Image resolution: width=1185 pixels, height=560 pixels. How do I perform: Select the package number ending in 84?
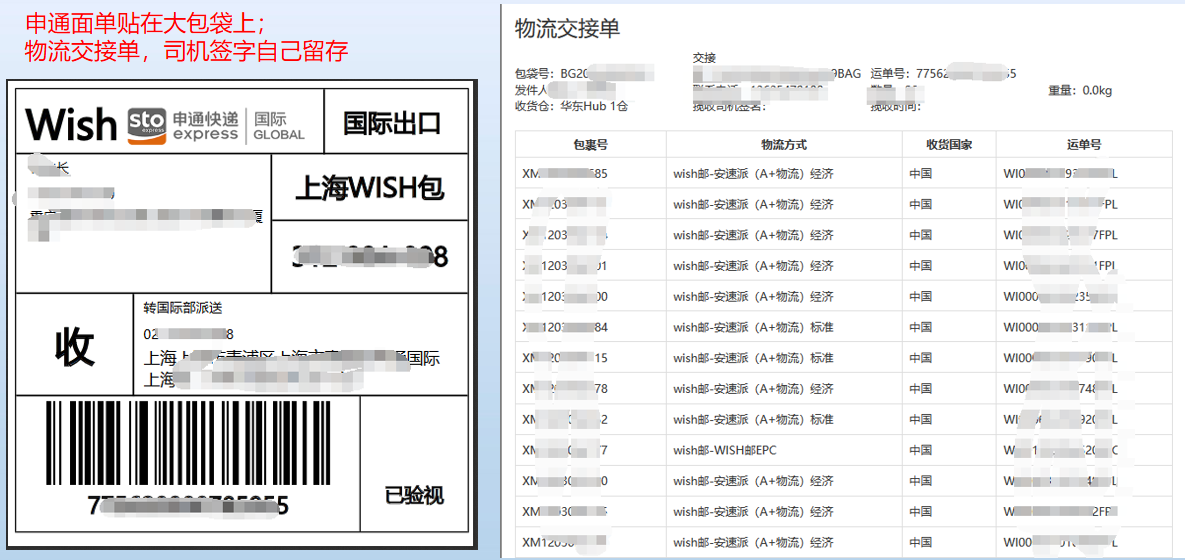tap(565, 327)
